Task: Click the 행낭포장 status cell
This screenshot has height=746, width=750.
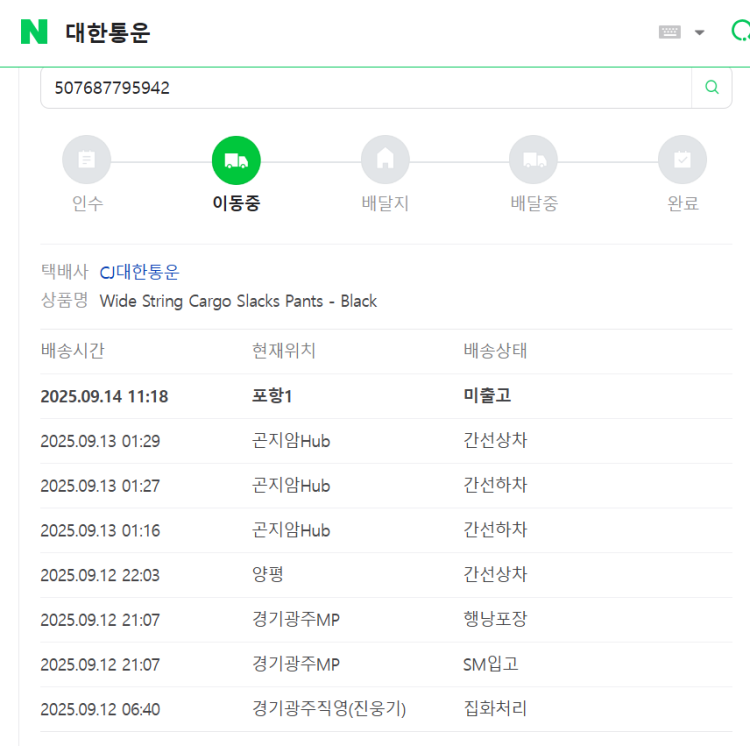Action: (495, 619)
